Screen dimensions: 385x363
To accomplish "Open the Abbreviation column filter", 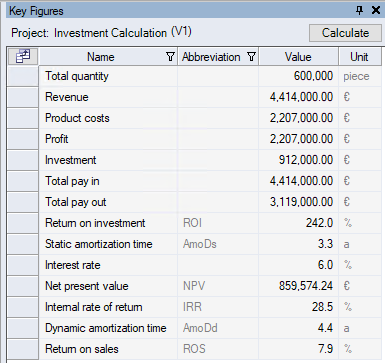I will [x=252, y=57].
